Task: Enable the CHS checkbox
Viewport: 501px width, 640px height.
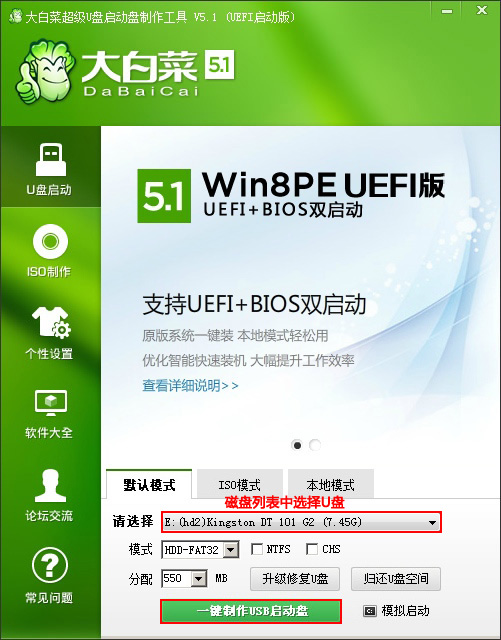Action: point(312,549)
